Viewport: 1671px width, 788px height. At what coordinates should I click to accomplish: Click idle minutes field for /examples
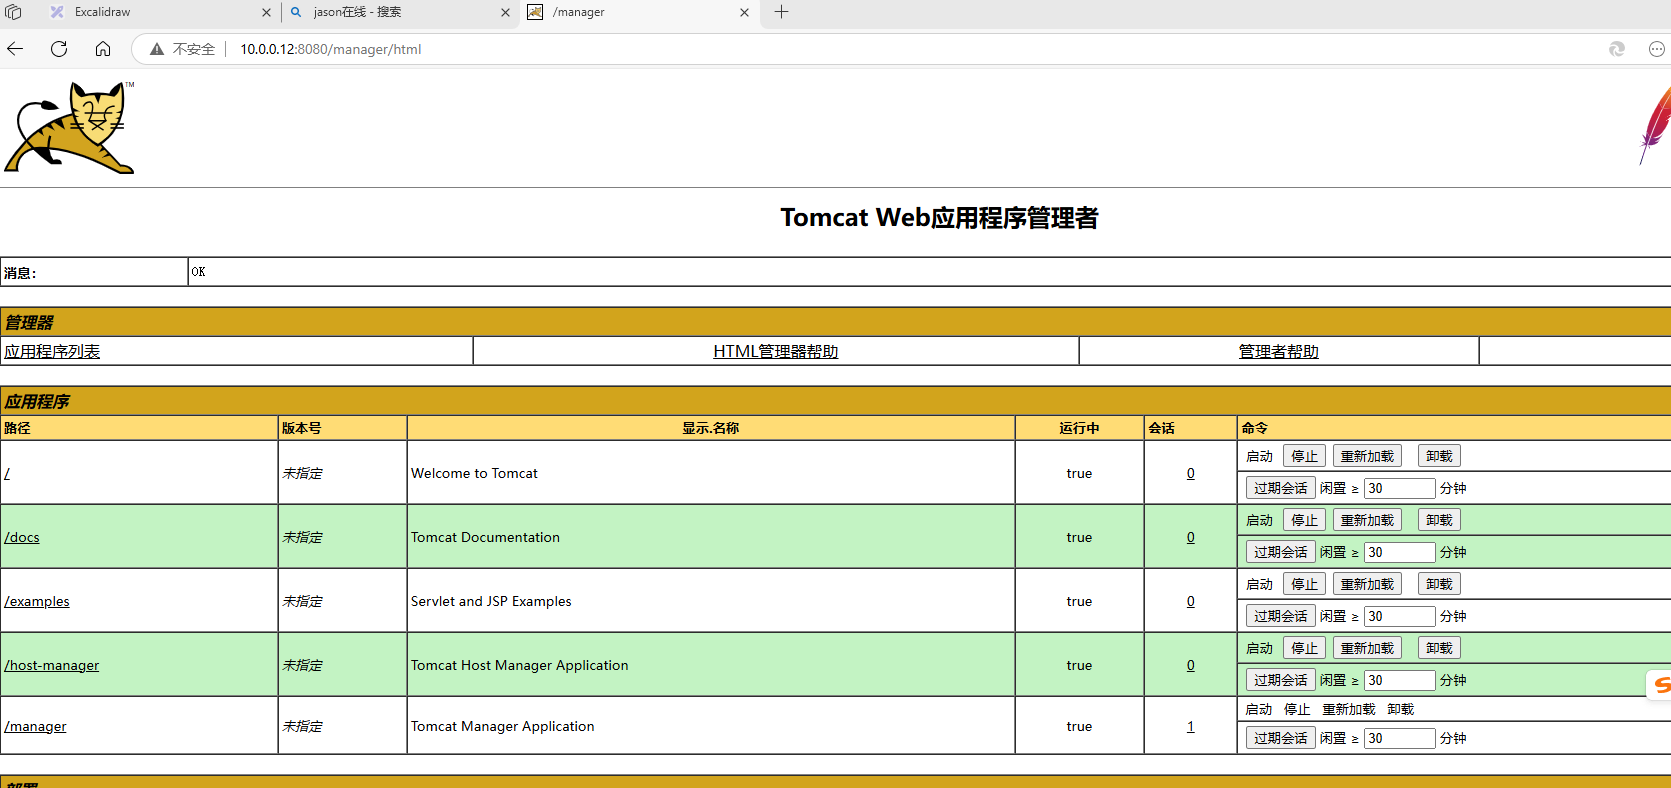(1400, 616)
